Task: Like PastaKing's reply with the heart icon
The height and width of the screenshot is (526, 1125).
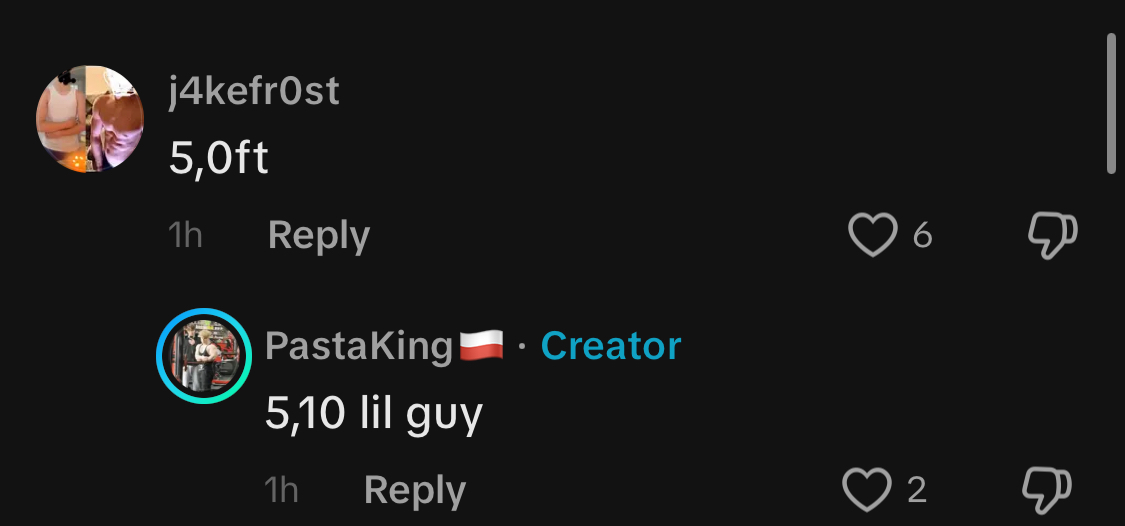Action: point(867,489)
